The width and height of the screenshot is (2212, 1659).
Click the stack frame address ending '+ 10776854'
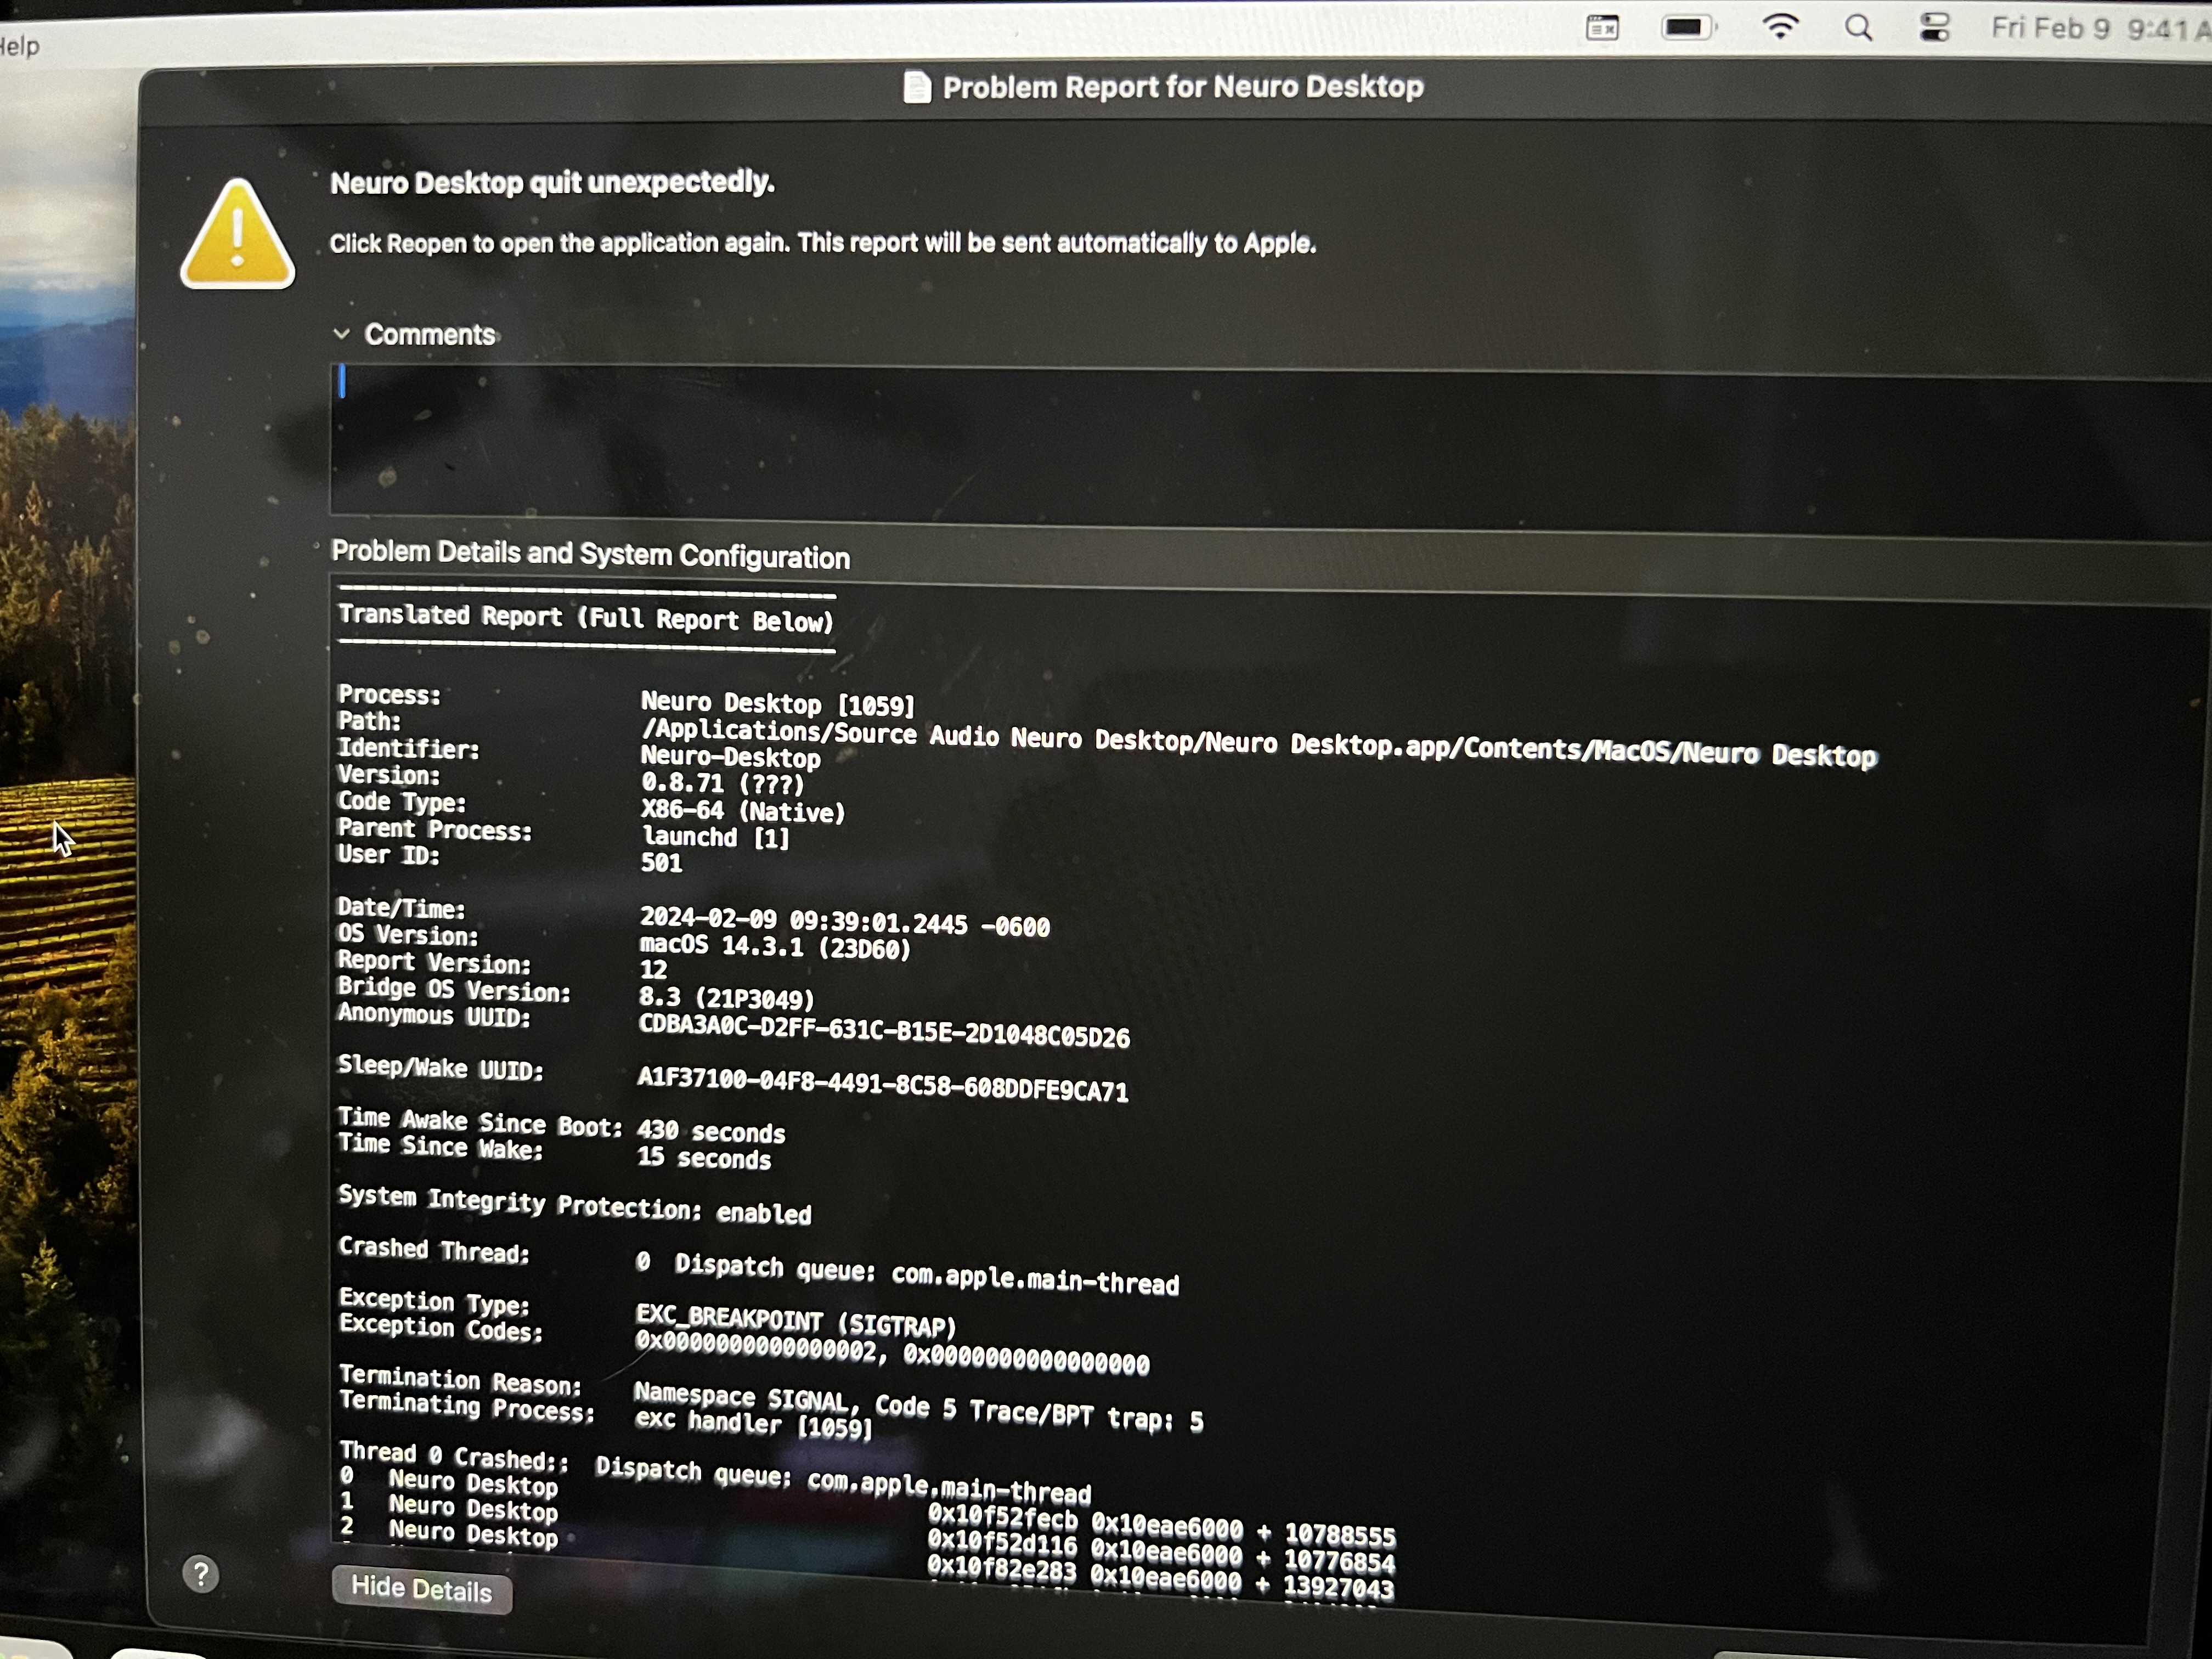(x=1161, y=1552)
